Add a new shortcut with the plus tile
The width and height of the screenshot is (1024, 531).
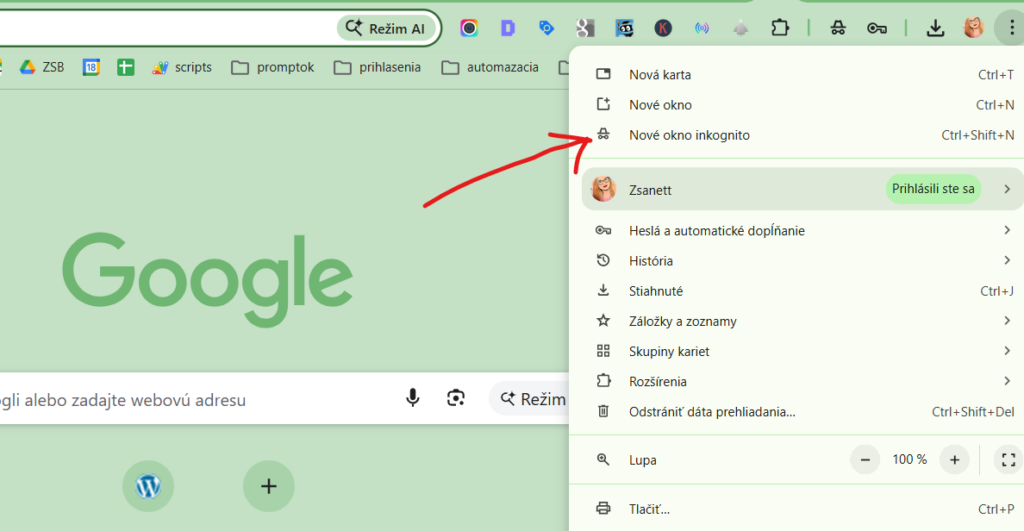(x=268, y=486)
